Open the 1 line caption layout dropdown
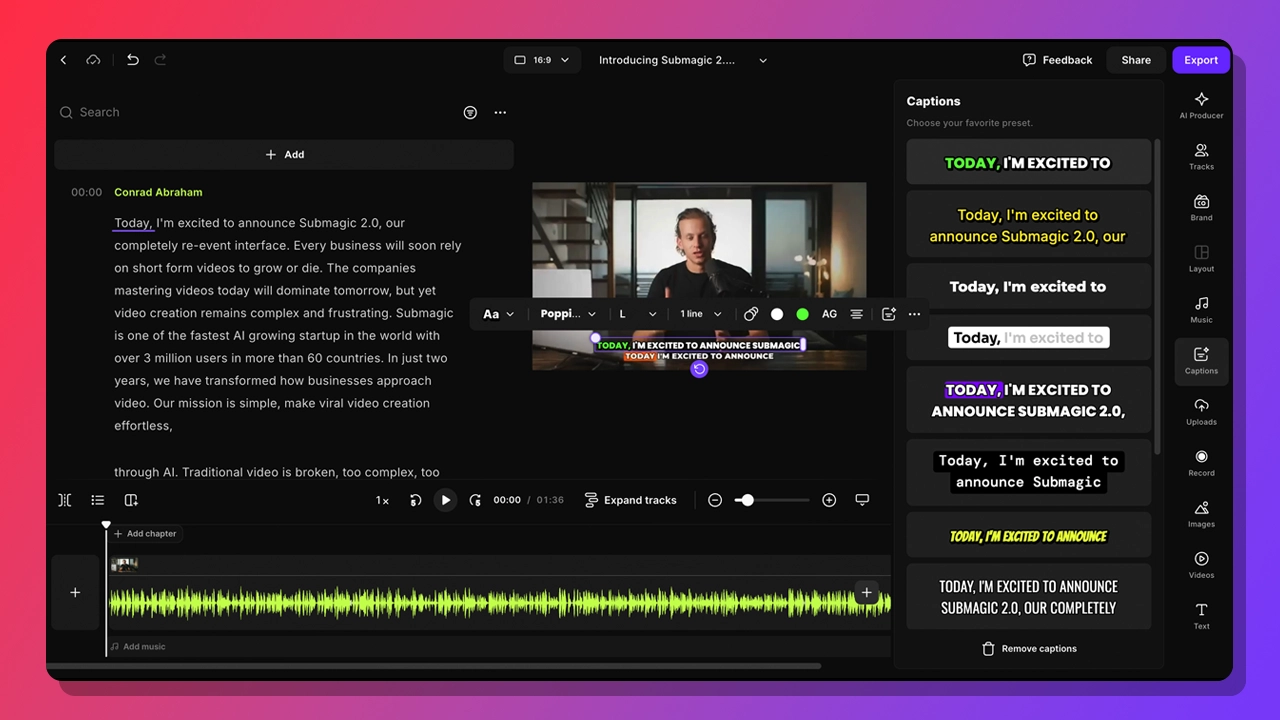Viewport: 1280px width, 720px height. [x=700, y=313]
